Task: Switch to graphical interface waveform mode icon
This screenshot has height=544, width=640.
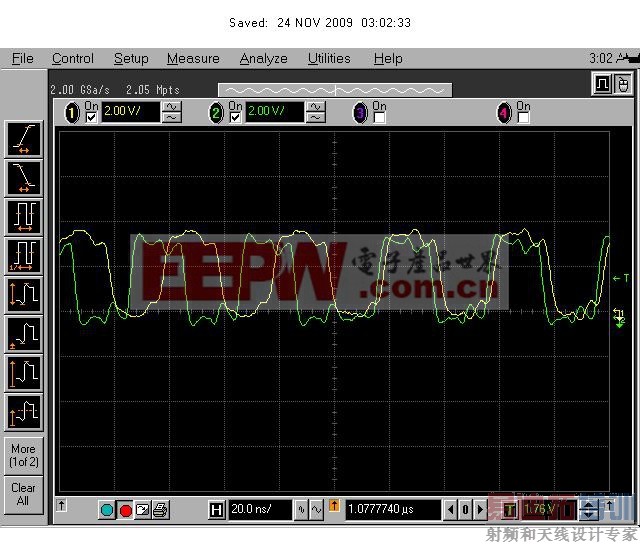Action: [602, 84]
